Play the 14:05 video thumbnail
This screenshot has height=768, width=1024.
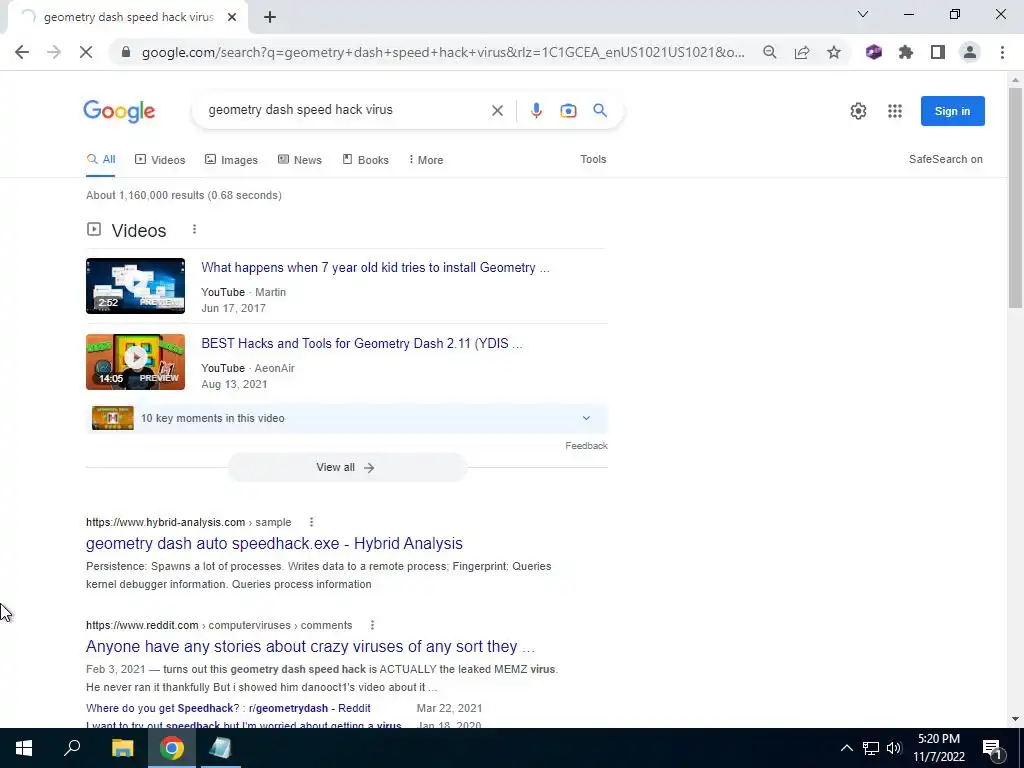pyautogui.click(x=135, y=362)
